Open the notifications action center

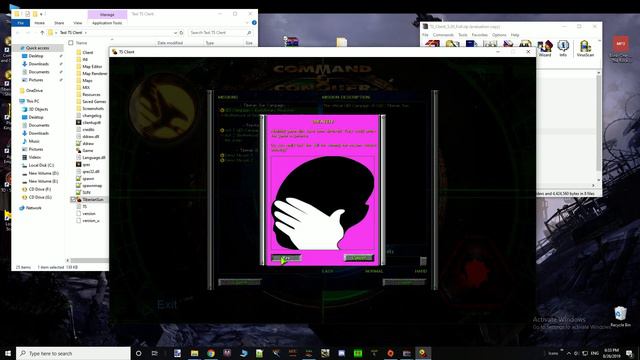629,353
